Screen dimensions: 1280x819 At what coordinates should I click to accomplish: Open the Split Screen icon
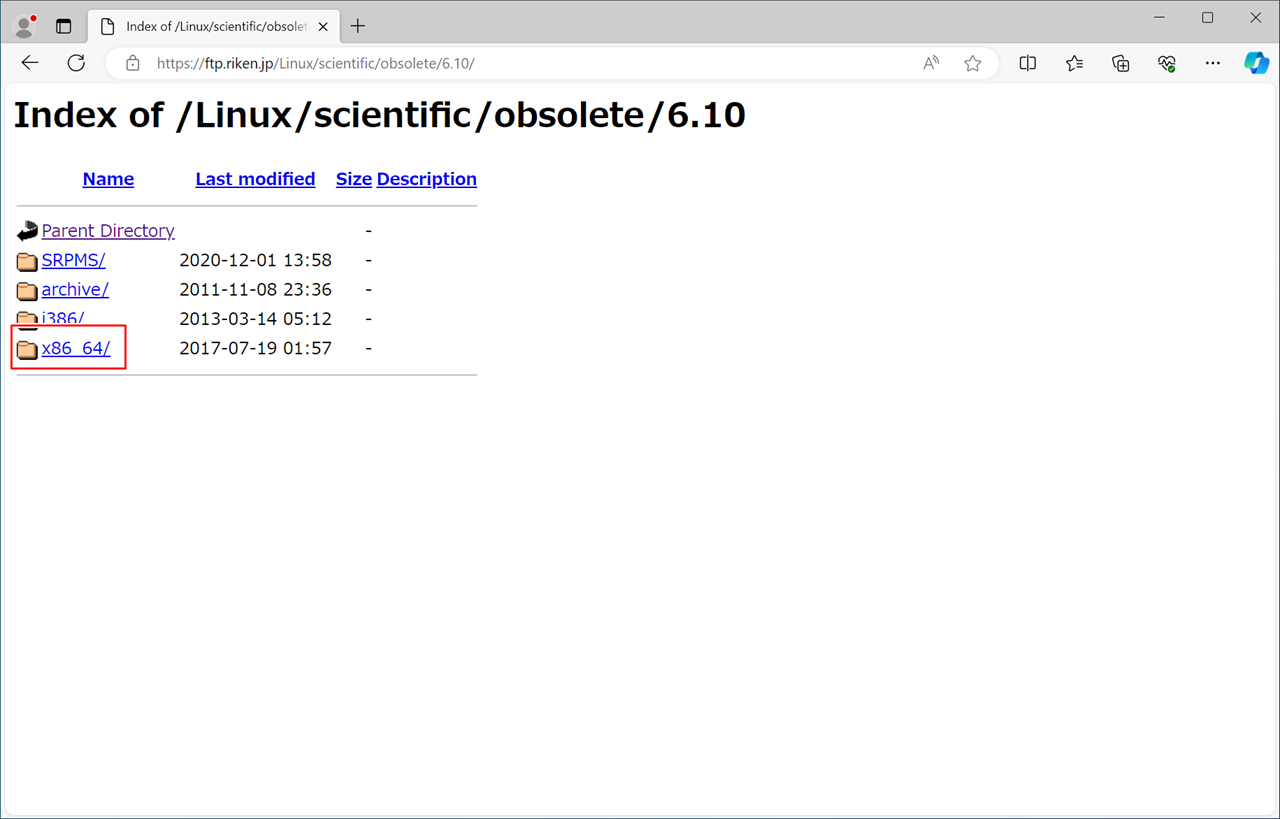click(1027, 63)
